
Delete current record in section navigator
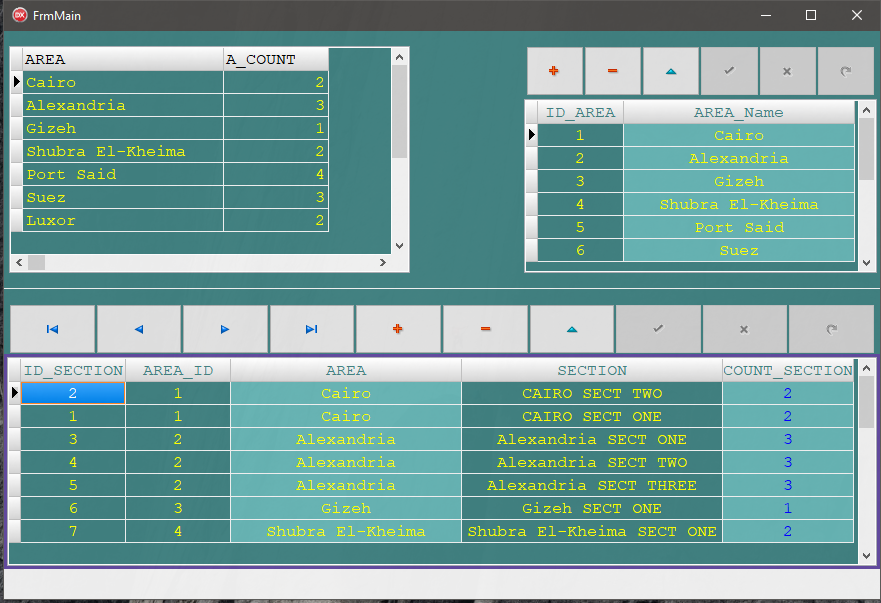click(x=485, y=329)
